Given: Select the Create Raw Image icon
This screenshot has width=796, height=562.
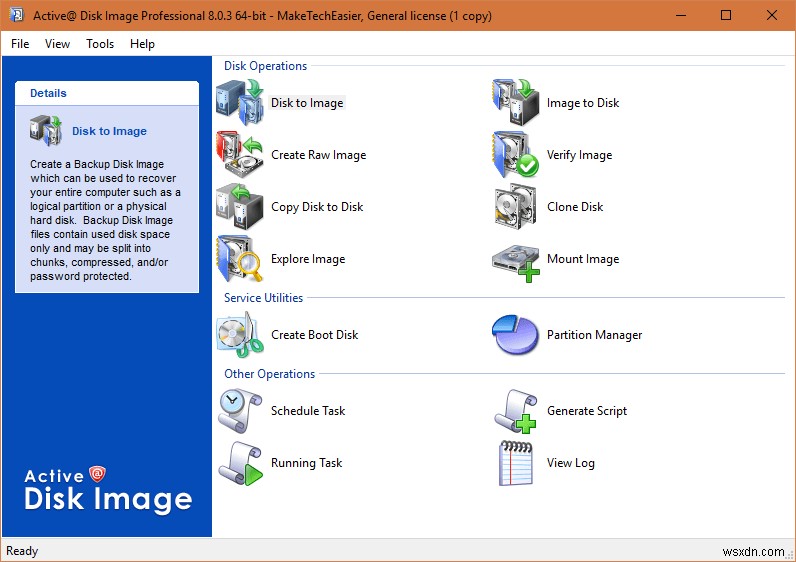Looking at the screenshot, I should pos(240,155).
